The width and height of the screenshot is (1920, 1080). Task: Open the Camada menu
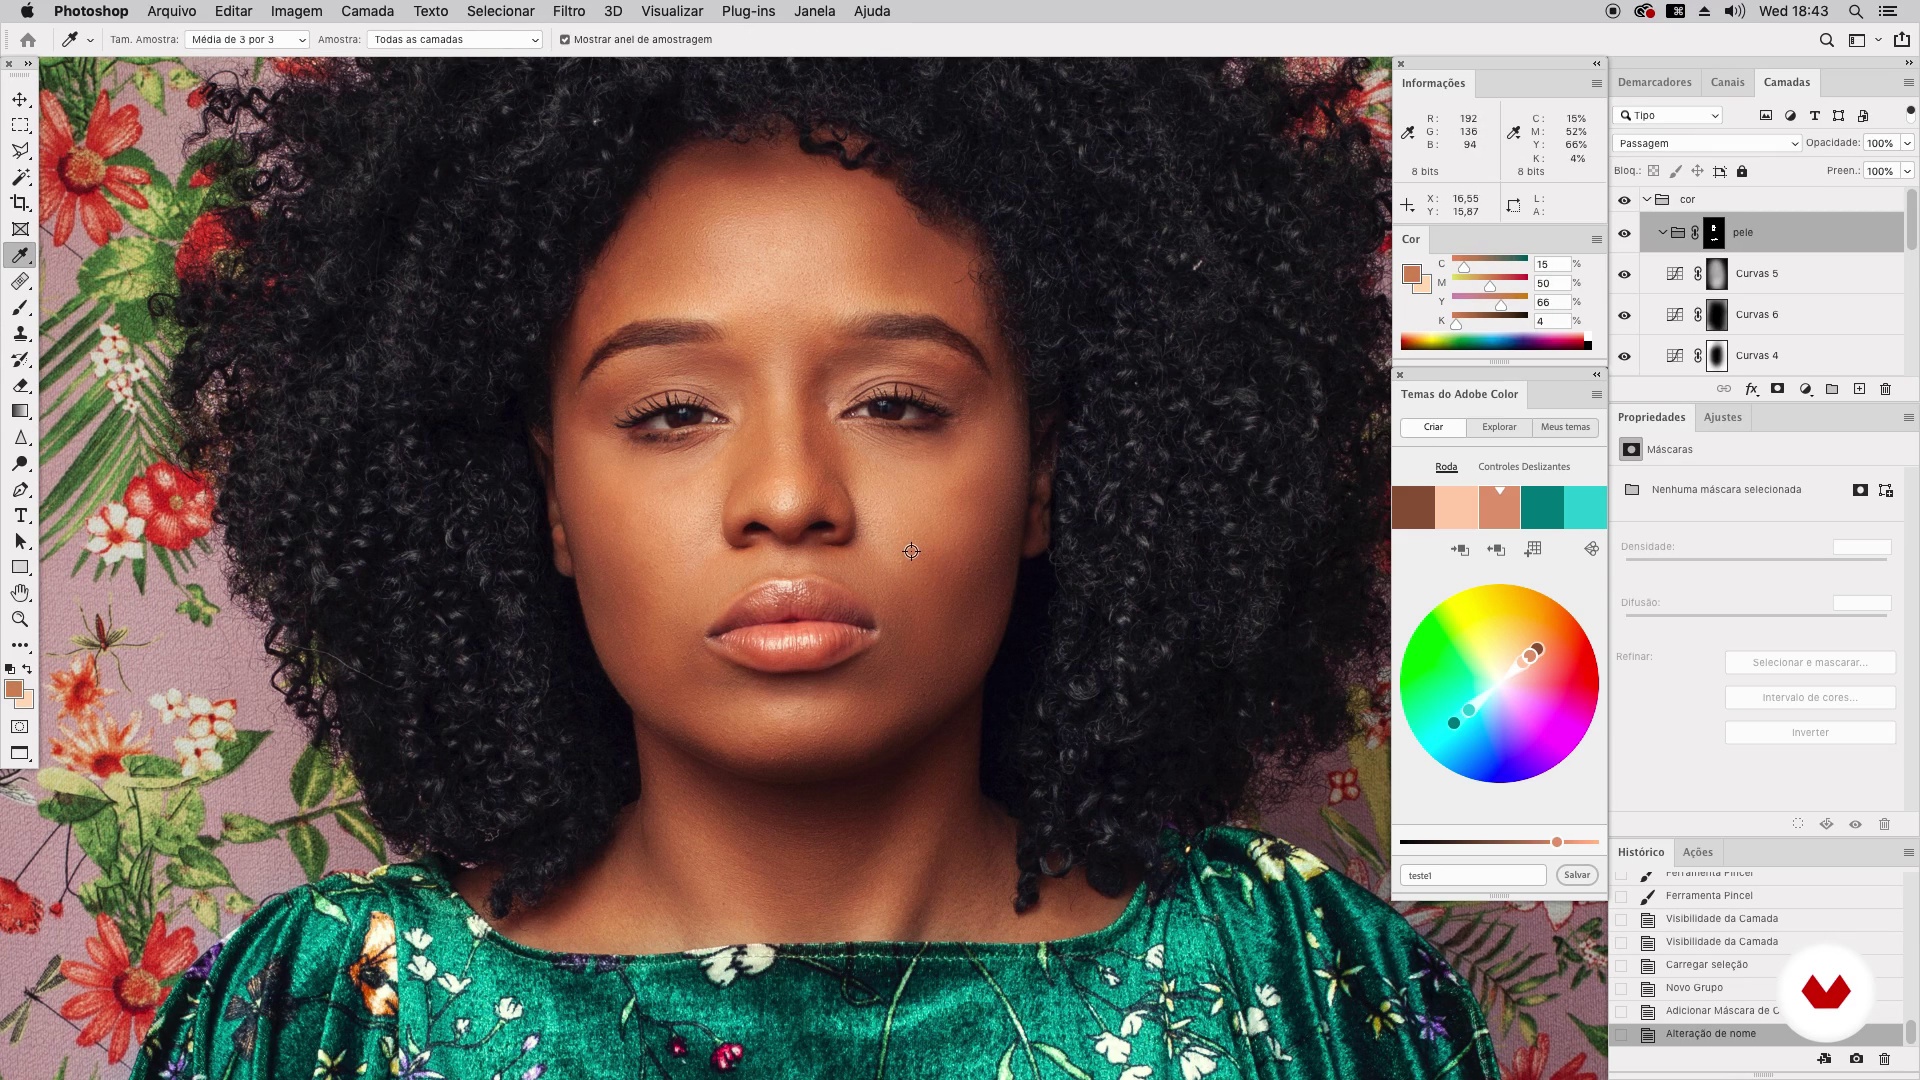[x=367, y=11]
